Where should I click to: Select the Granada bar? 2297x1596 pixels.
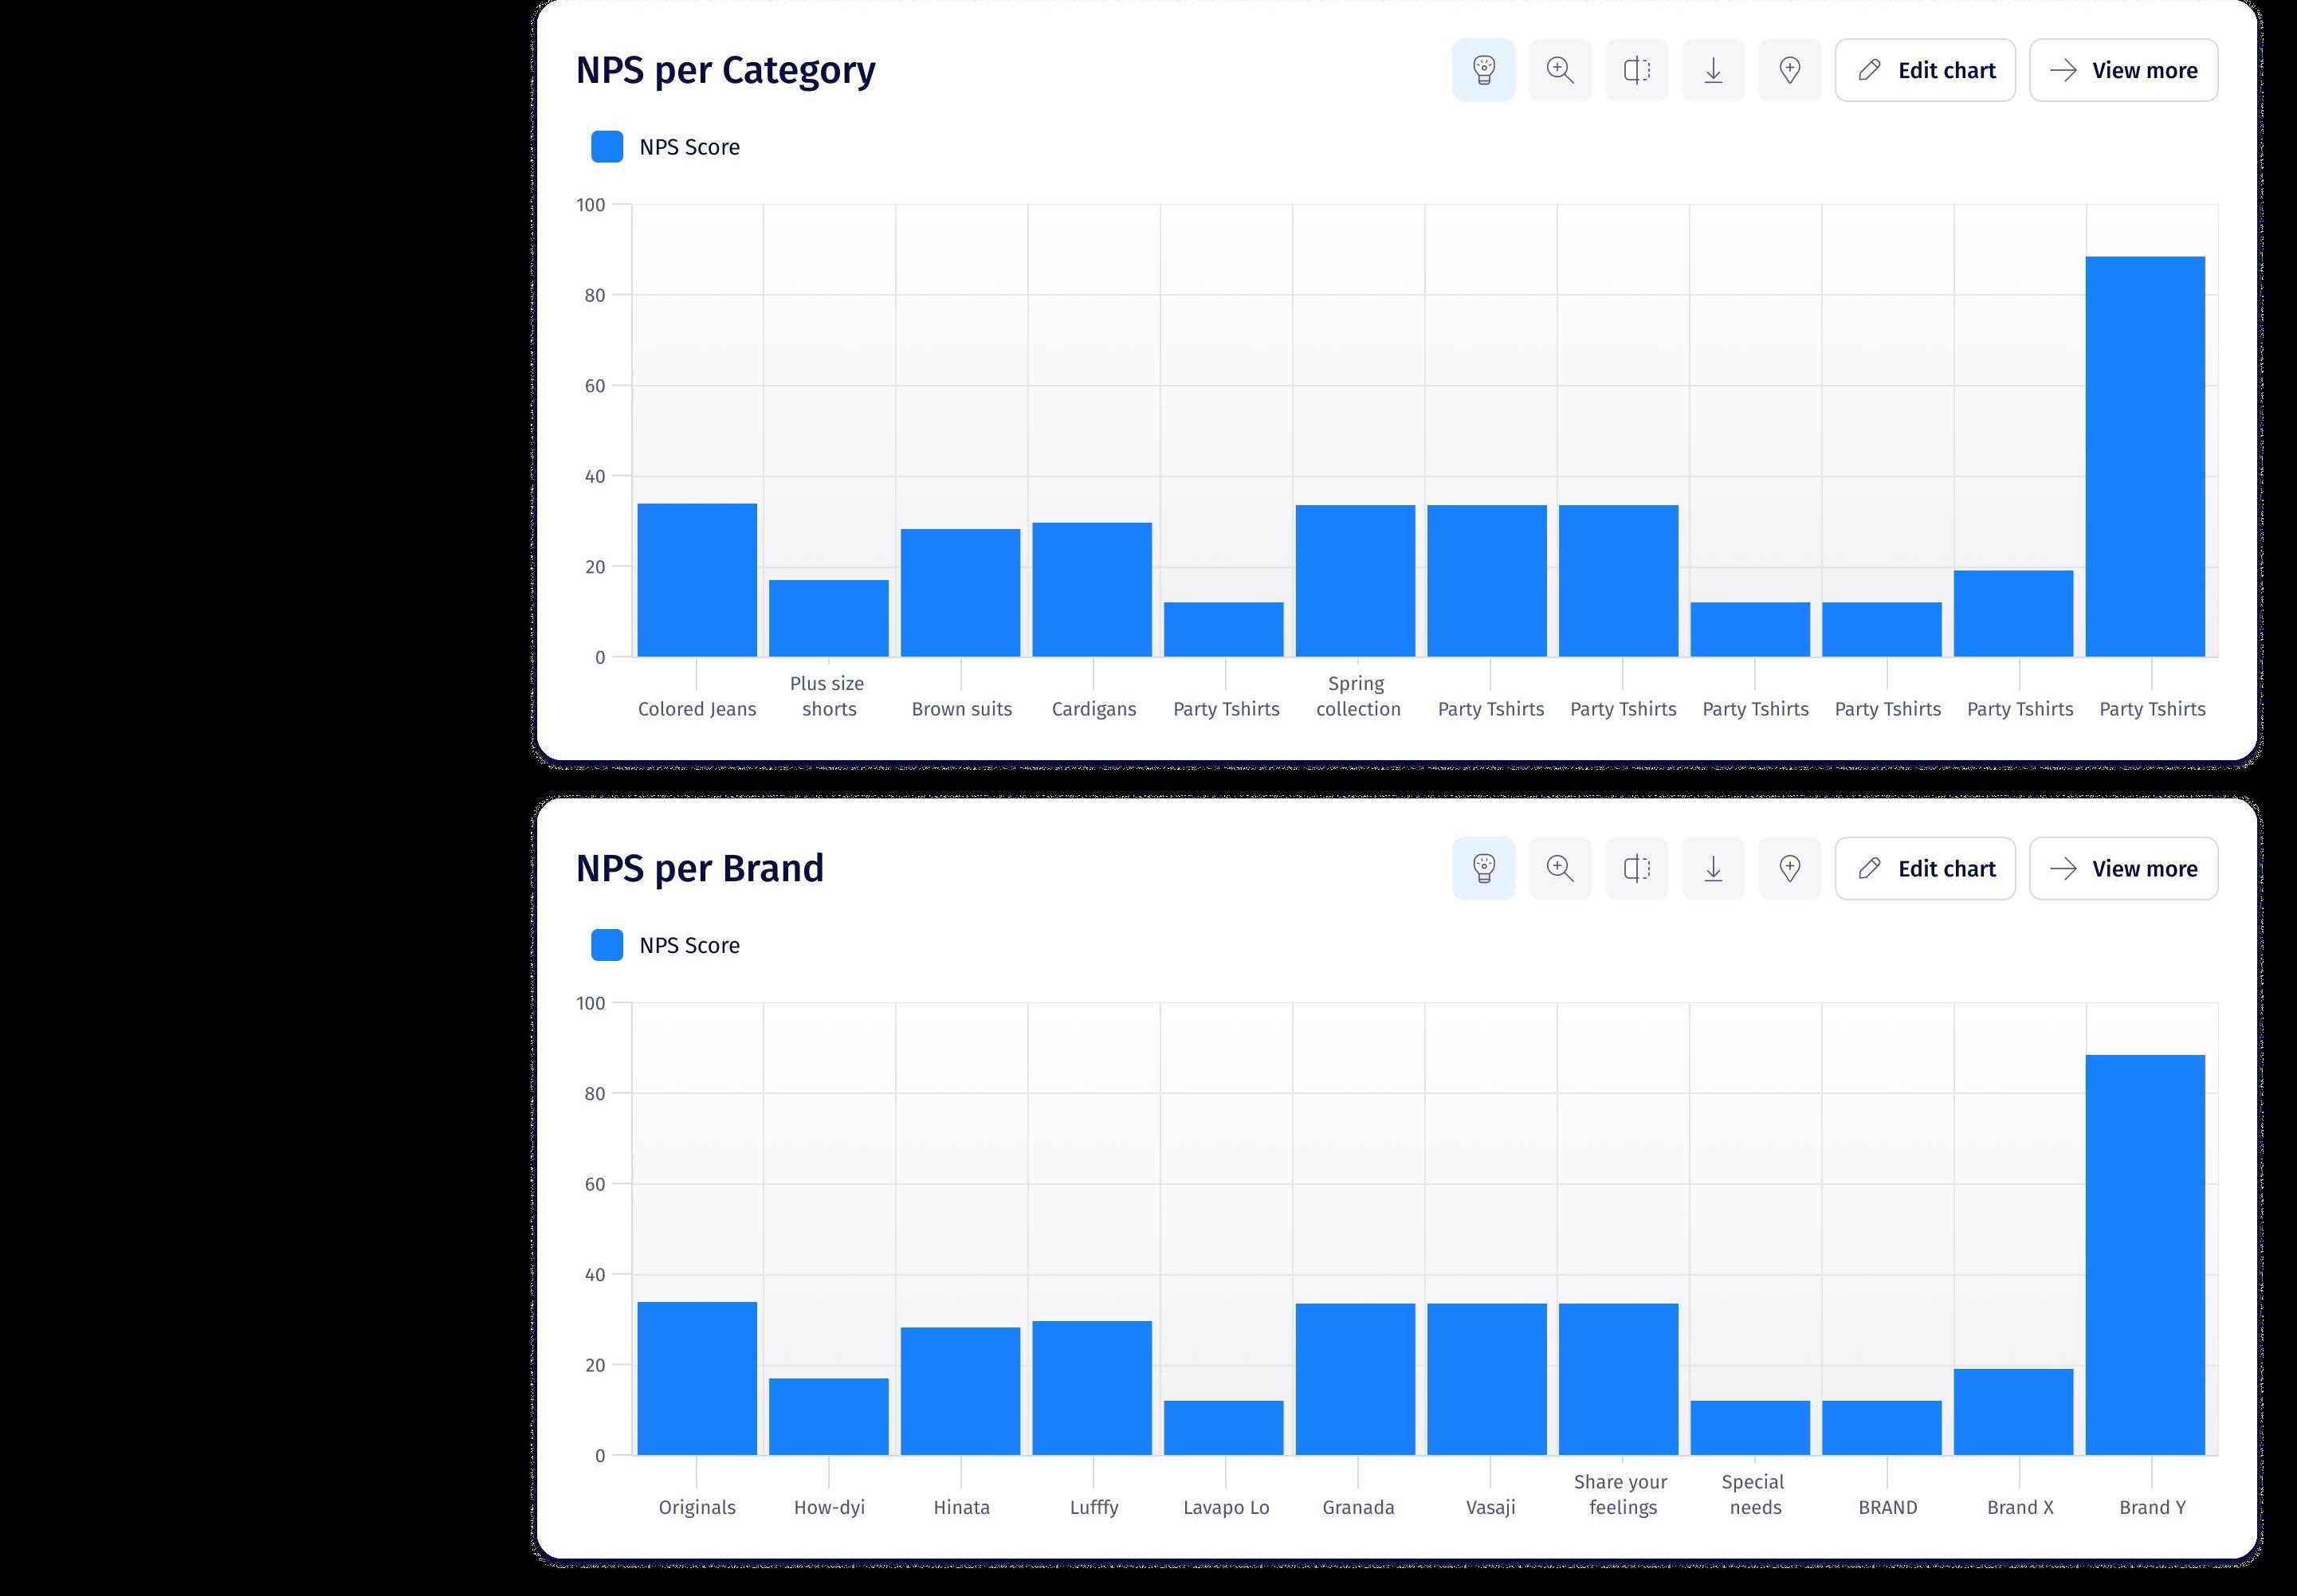(x=1356, y=1379)
